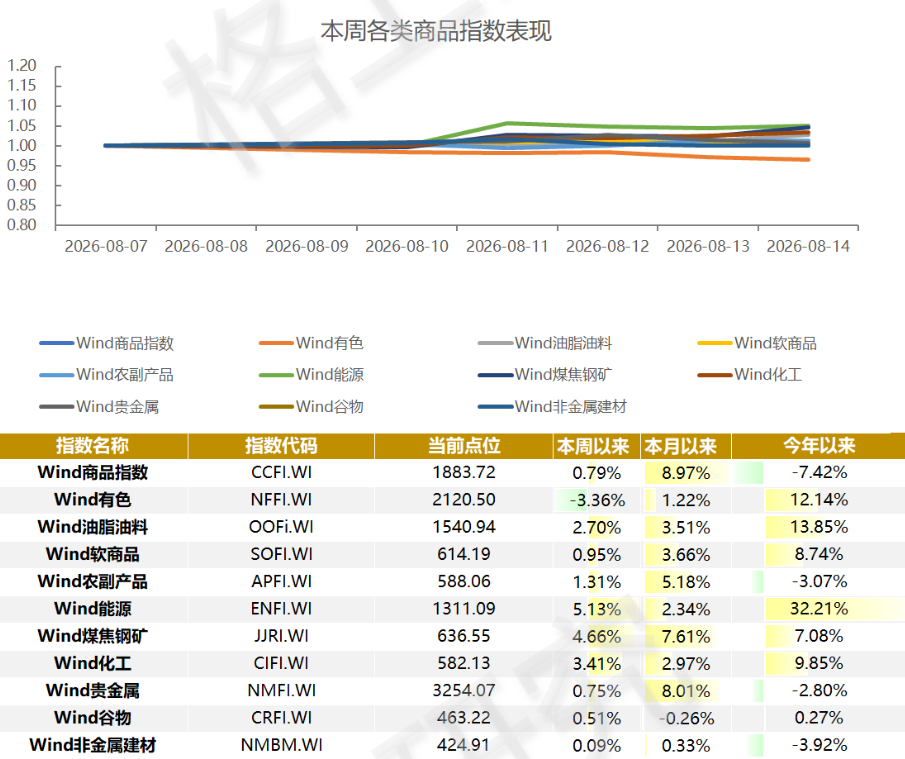The height and width of the screenshot is (759, 905).
Task: Click index code CIFI.WI
Action: point(281,663)
